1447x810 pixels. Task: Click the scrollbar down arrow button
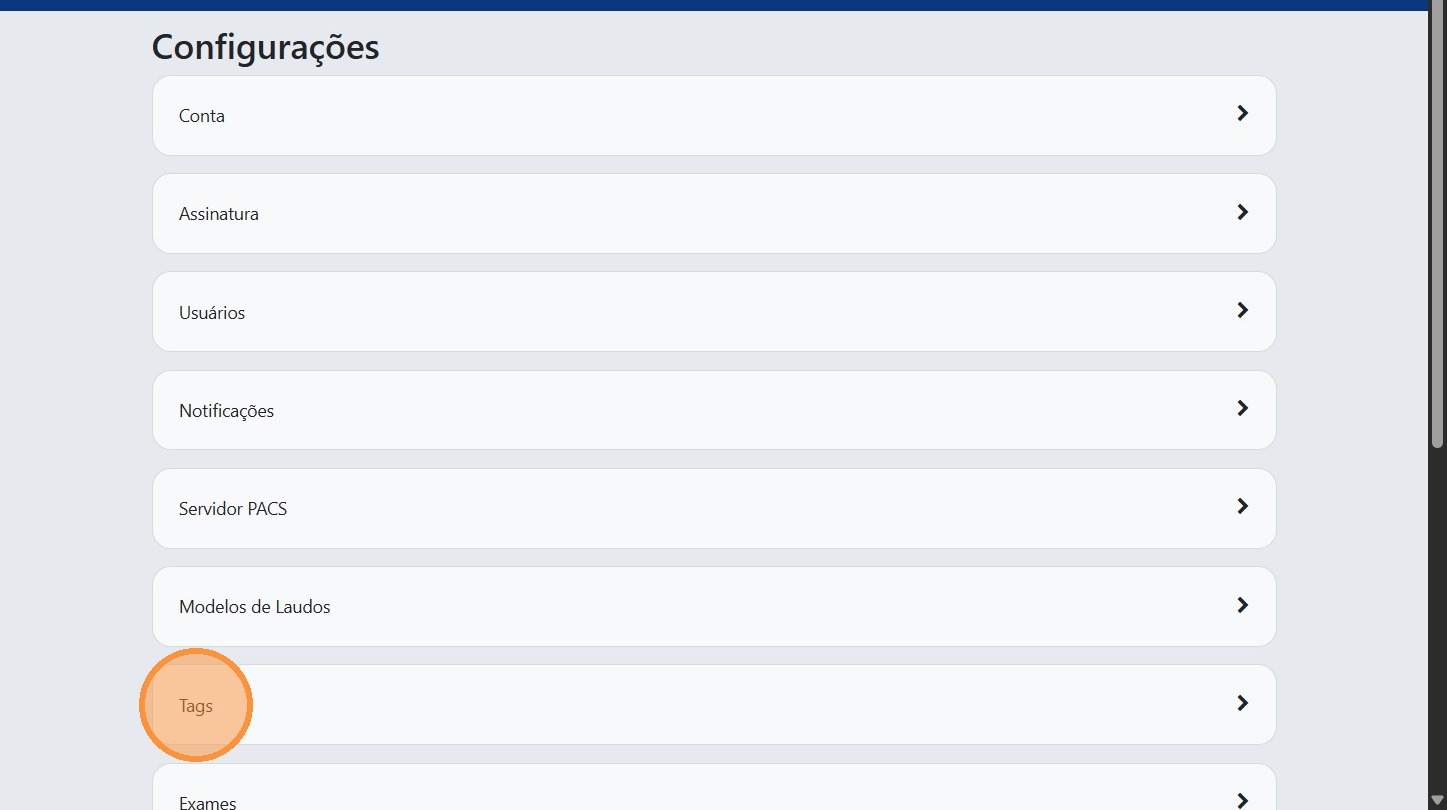pyautogui.click(x=1438, y=800)
